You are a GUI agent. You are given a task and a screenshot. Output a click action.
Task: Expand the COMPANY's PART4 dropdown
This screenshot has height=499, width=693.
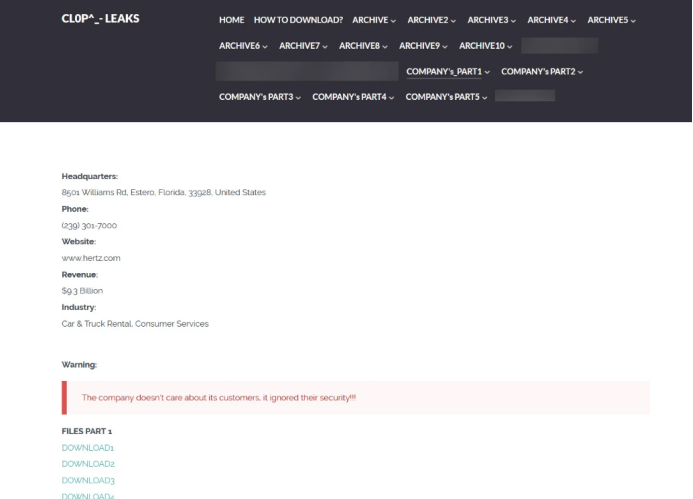pyautogui.click(x=353, y=97)
